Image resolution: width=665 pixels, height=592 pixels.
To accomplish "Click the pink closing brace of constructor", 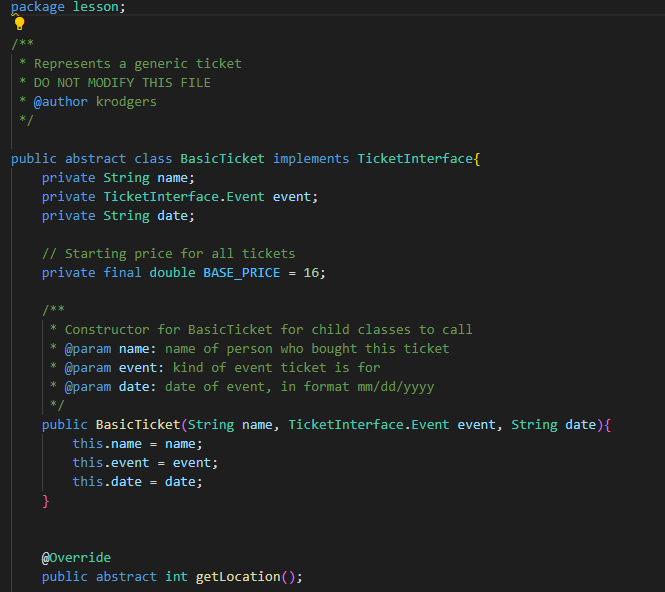I will pyautogui.click(x=46, y=501).
